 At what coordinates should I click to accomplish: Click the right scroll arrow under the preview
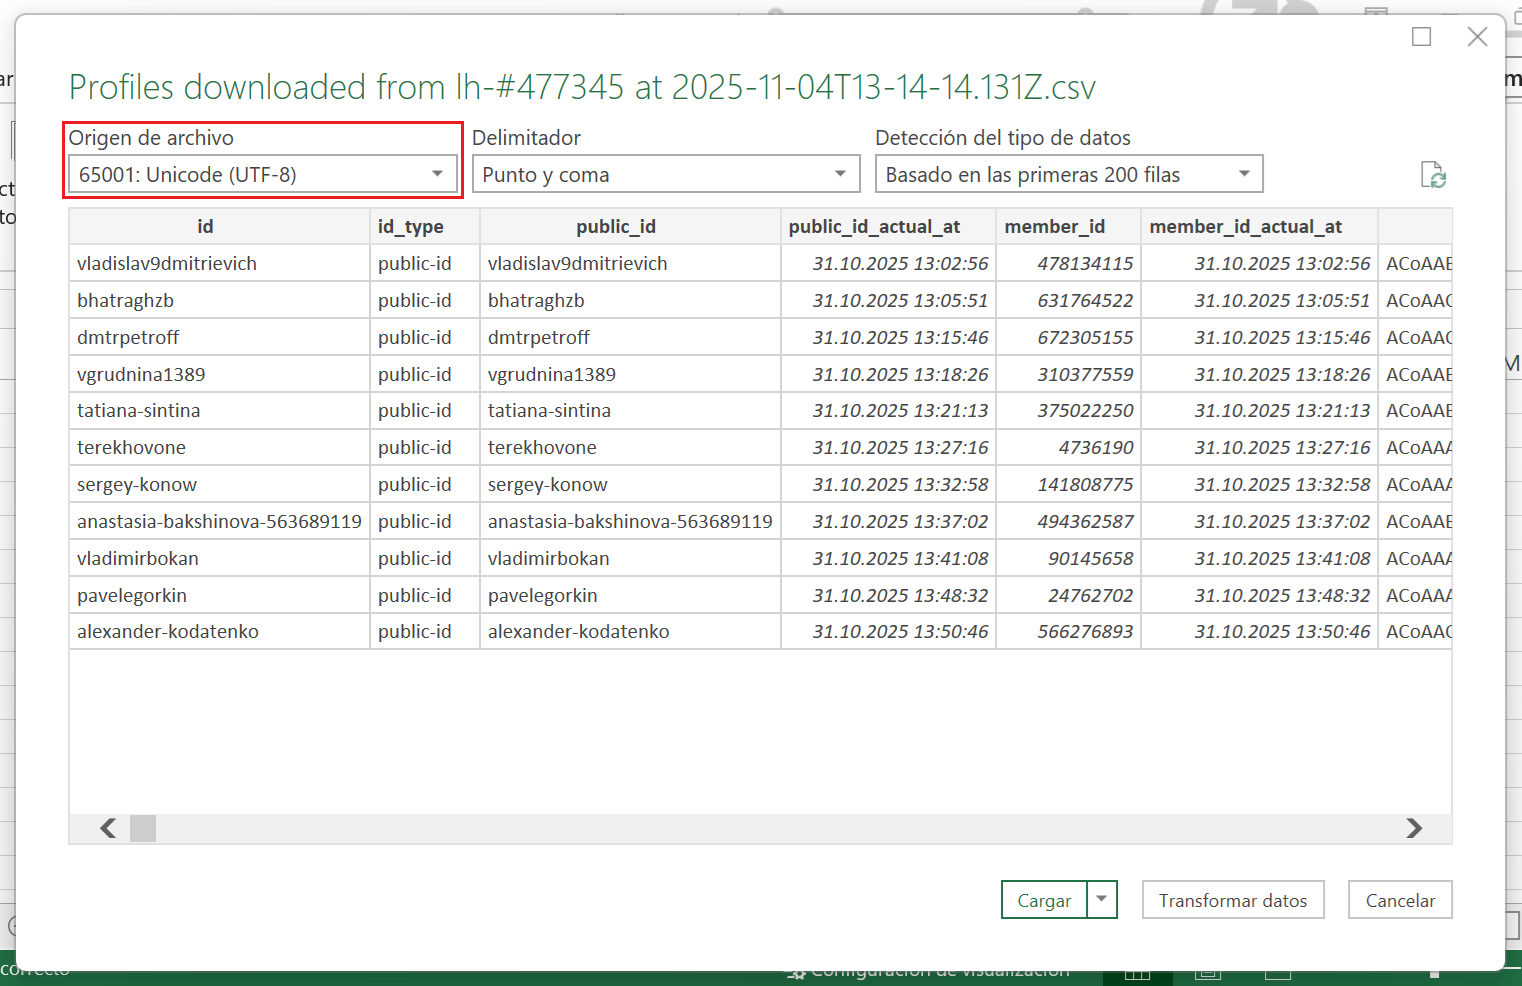(1413, 828)
